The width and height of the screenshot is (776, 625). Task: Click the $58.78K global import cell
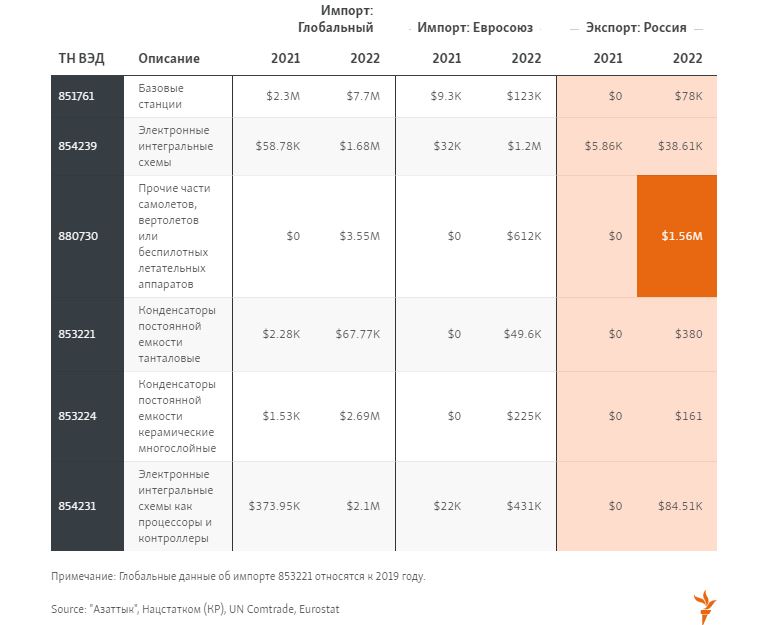click(x=279, y=146)
